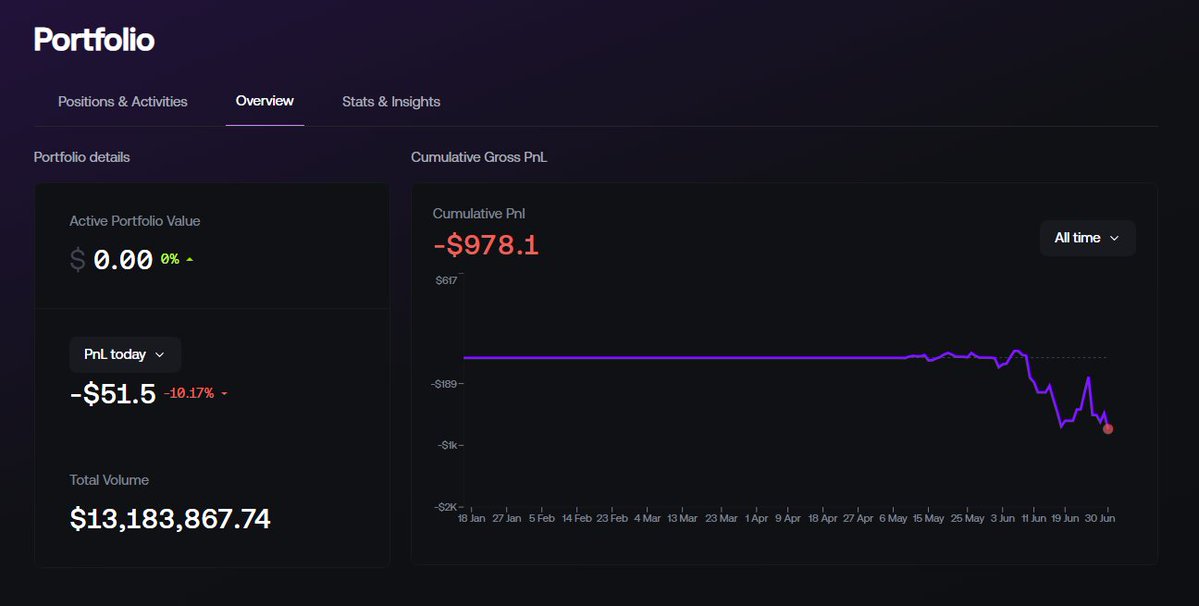This screenshot has height=606, width=1199.
Task: Click the 11 Jun x-axis label
Action: [1034, 518]
